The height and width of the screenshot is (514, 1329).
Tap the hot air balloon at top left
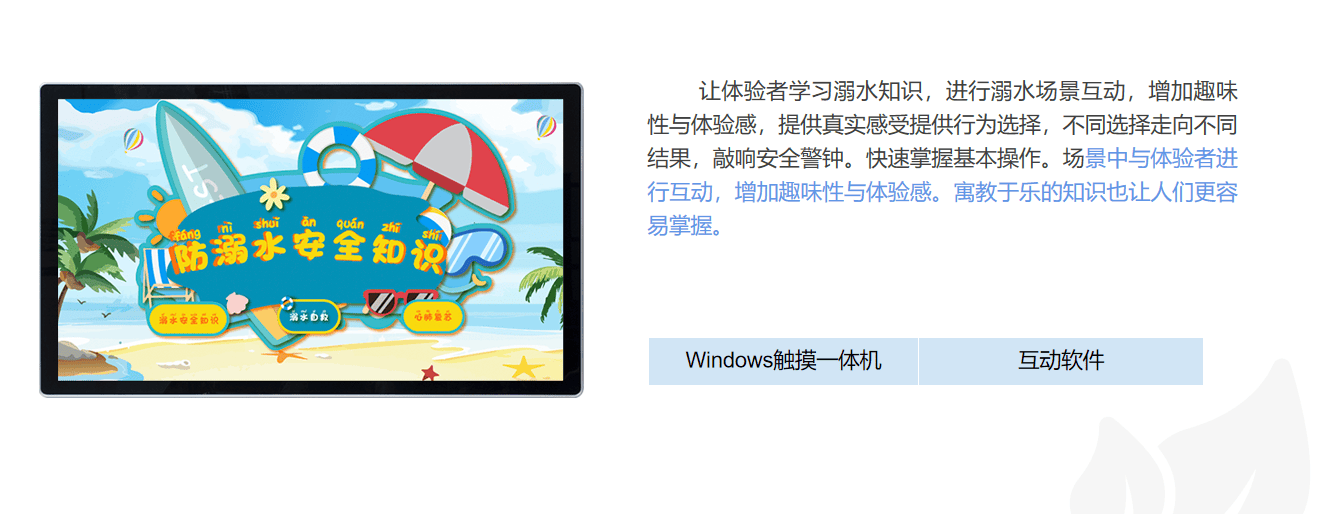click(133, 139)
